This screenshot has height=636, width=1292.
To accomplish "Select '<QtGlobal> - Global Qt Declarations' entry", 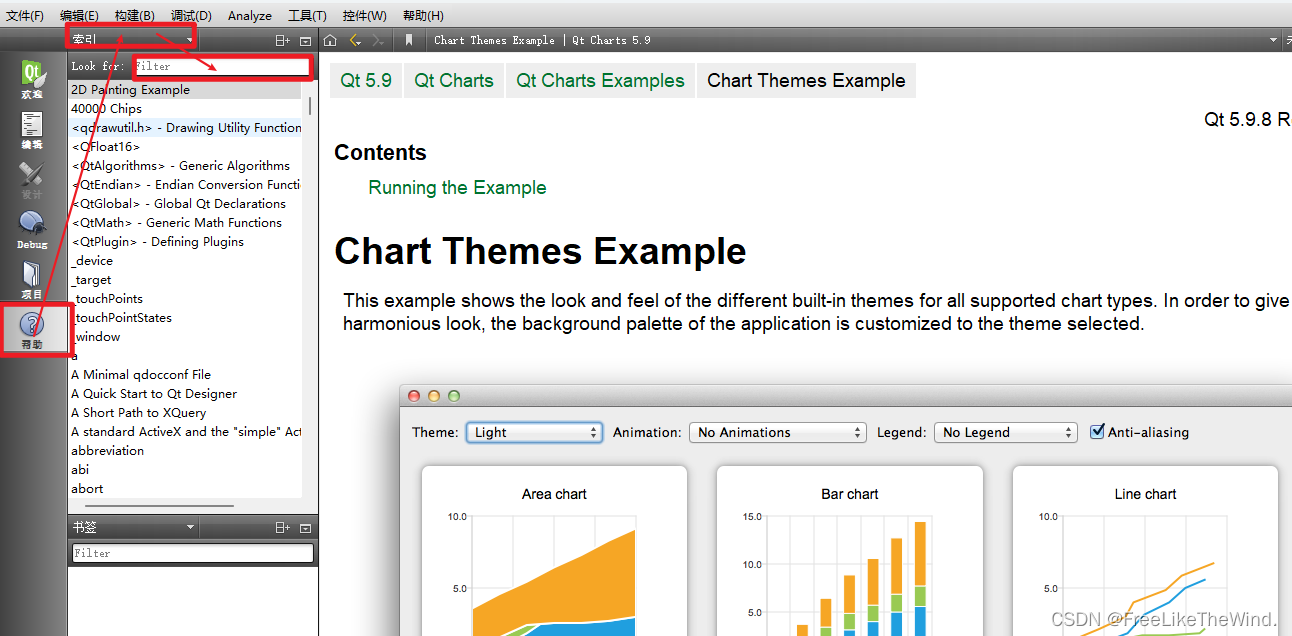I will pos(185,203).
